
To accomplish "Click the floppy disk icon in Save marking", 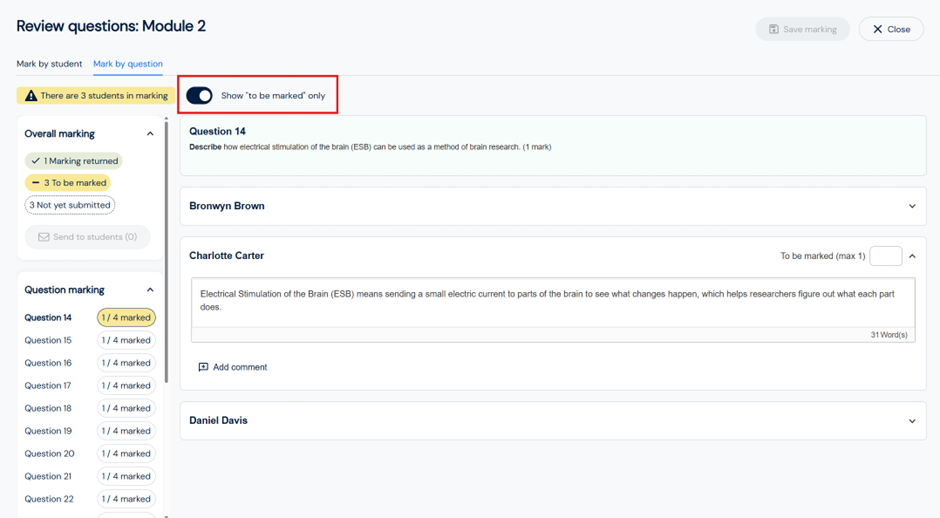I will click(x=773, y=29).
